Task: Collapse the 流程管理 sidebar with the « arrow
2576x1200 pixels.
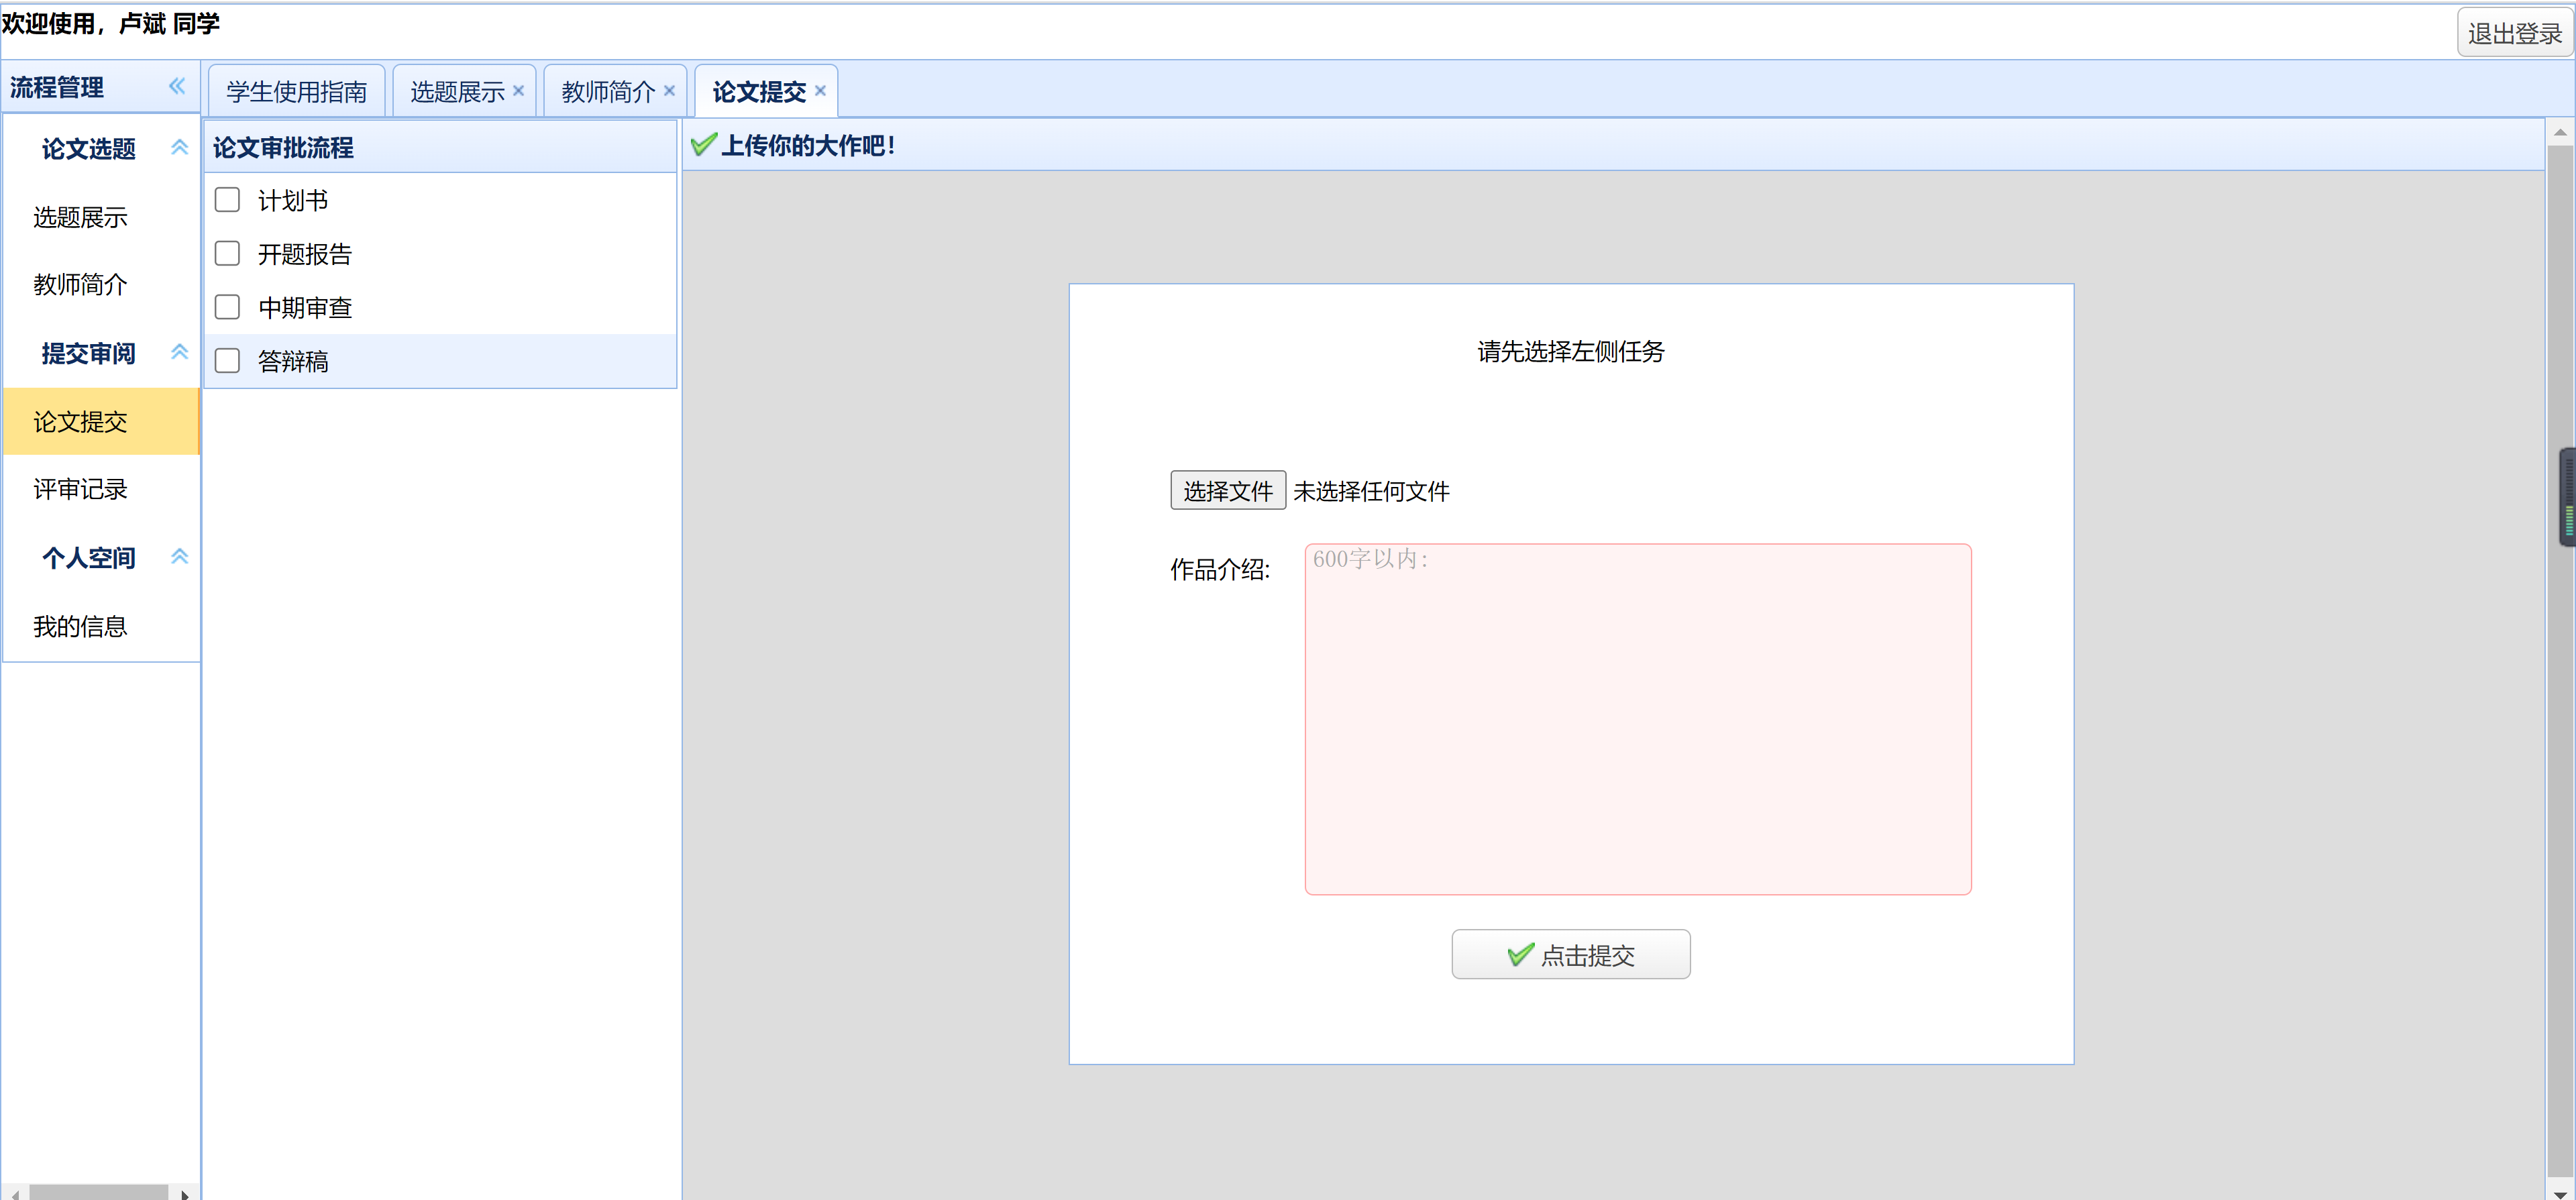Action: pos(177,86)
